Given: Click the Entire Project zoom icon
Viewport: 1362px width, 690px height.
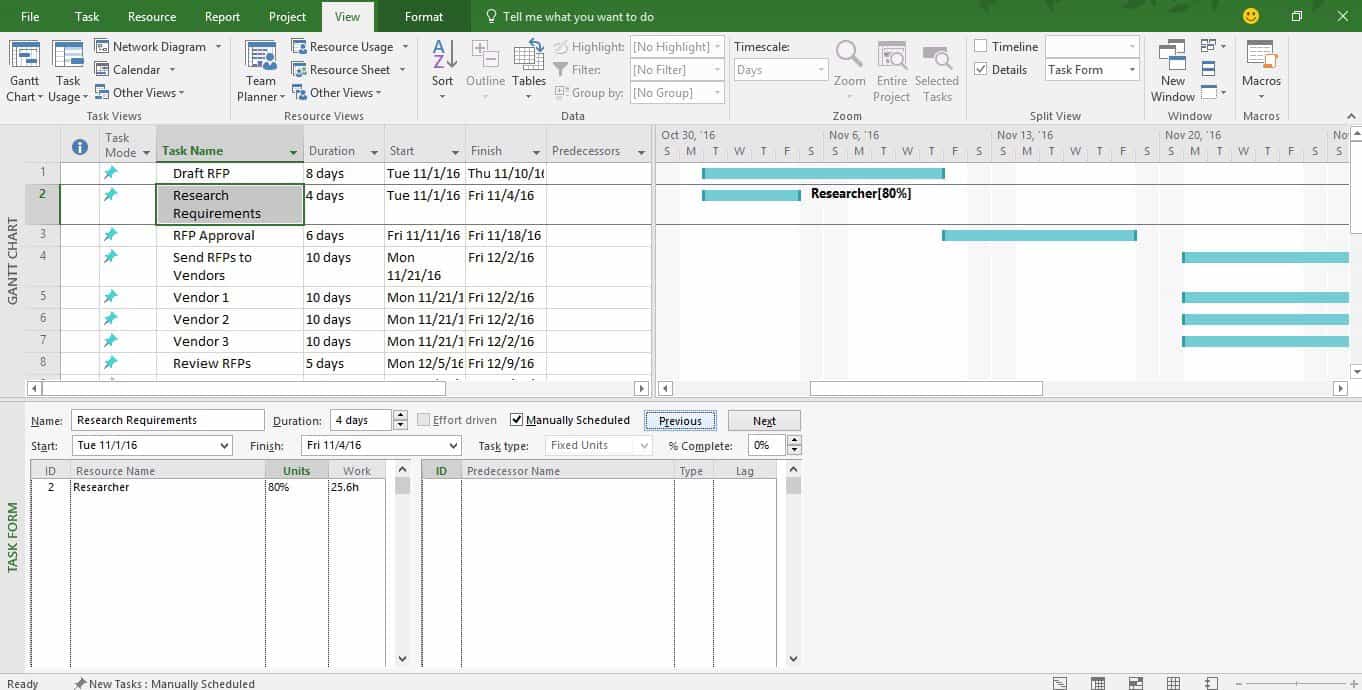Looking at the screenshot, I should click(891, 56).
